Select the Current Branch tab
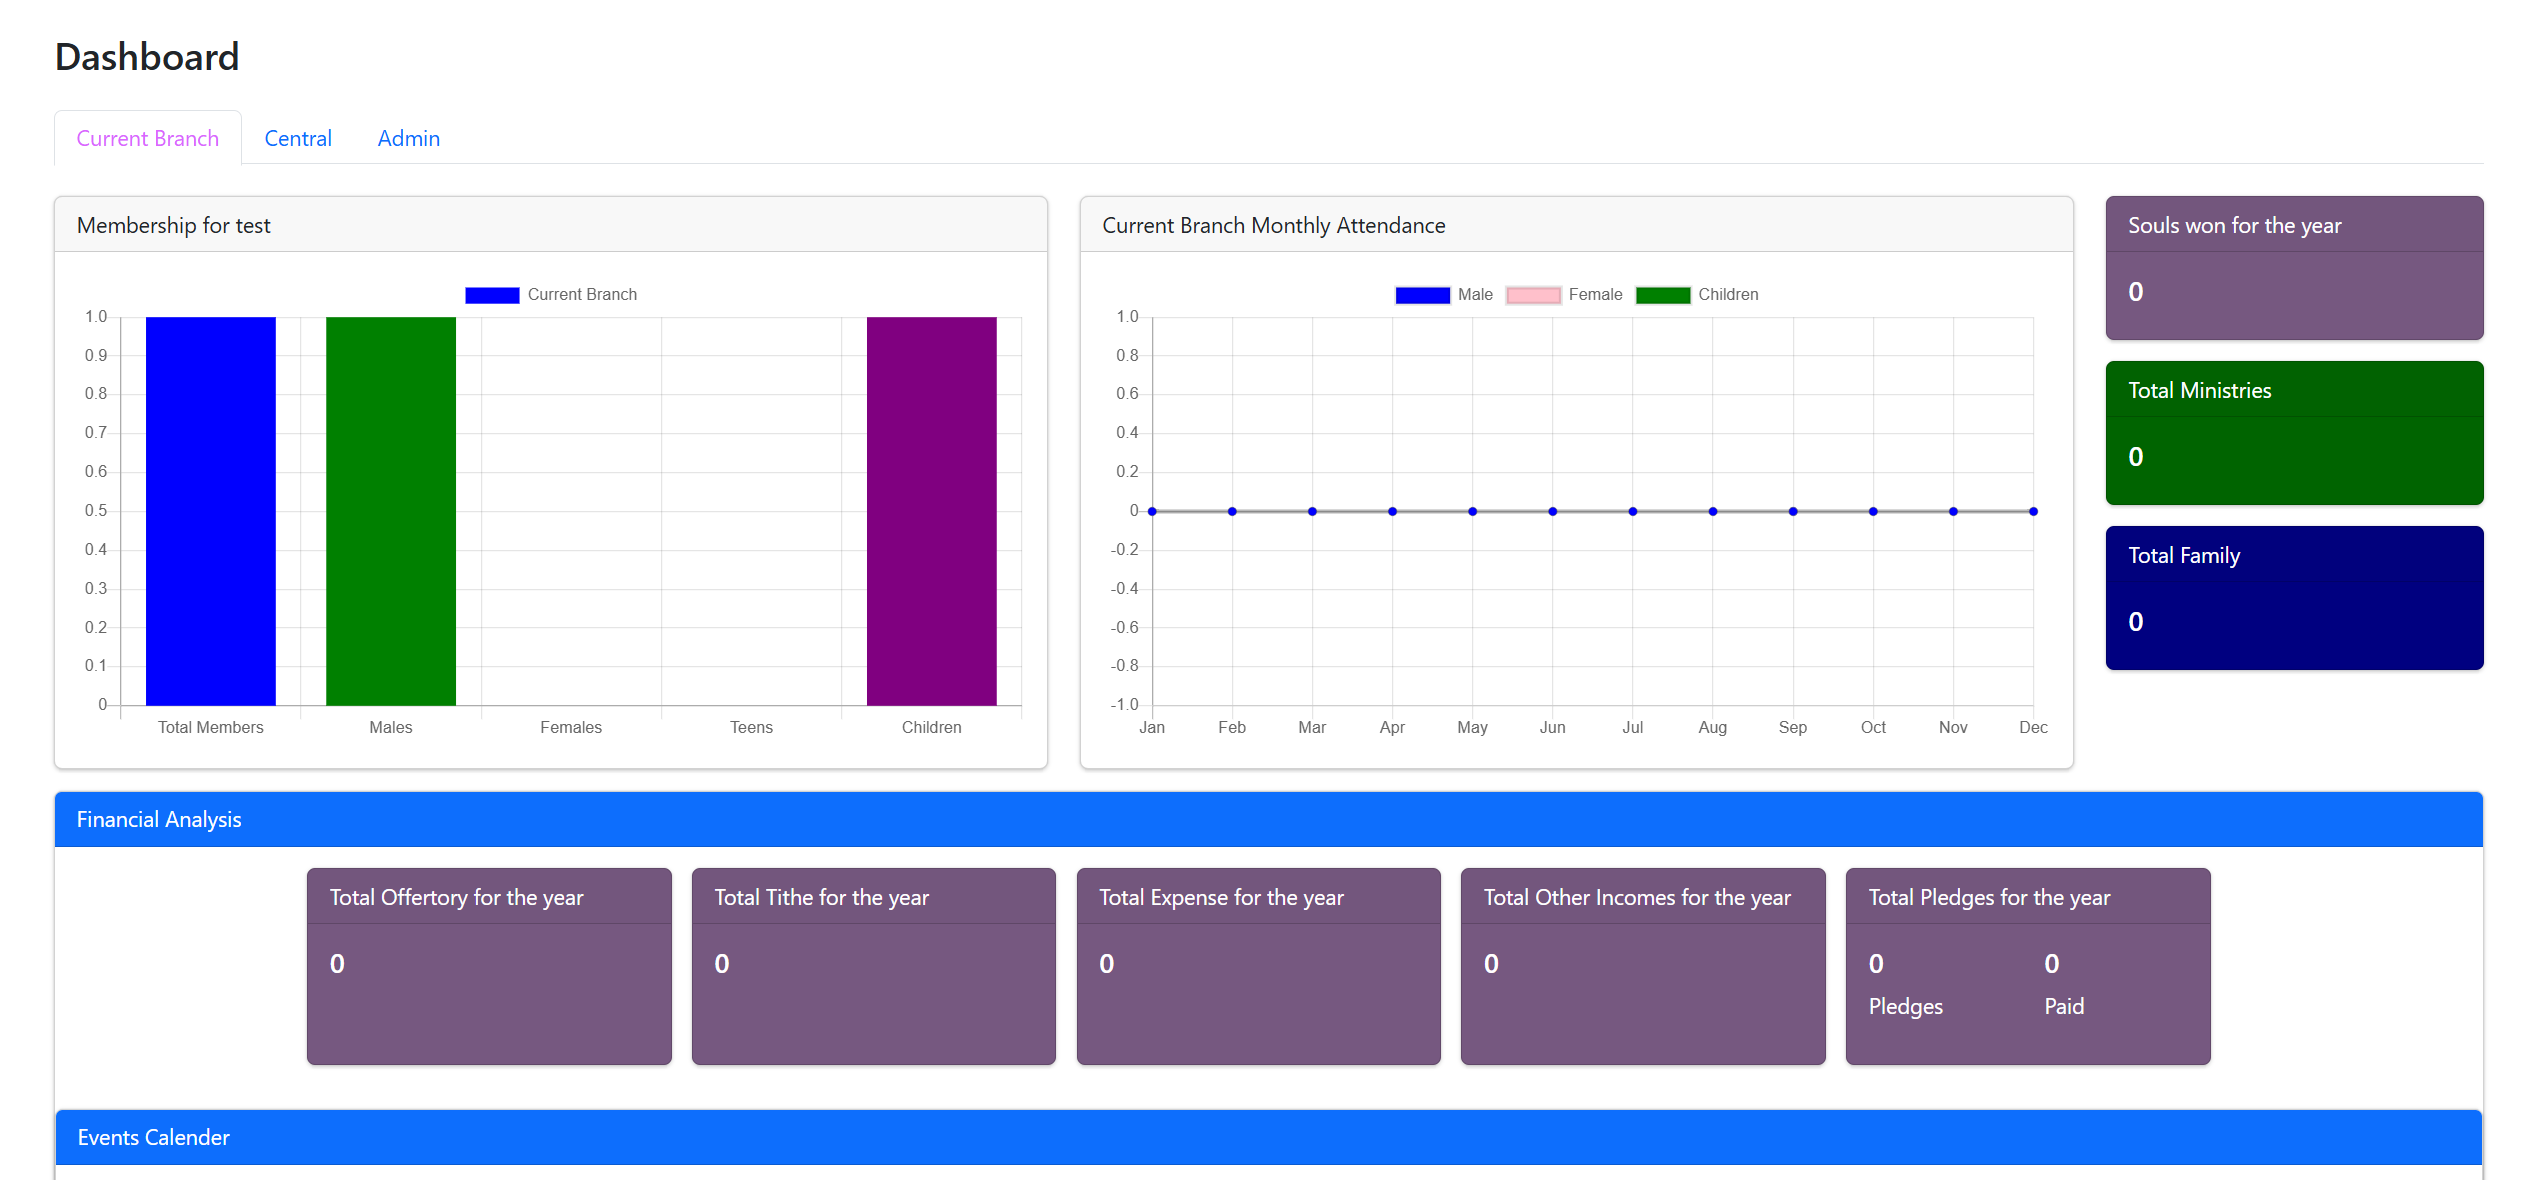This screenshot has width=2535, height=1180. [x=147, y=138]
